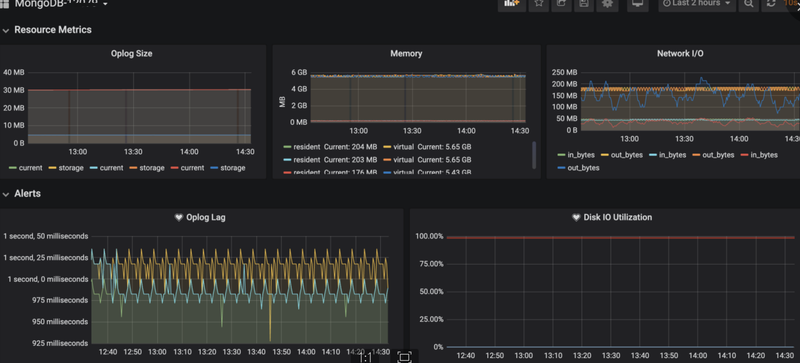Click the heart alert icon on Oplog Lag
Image resolution: width=800 pixels, height=363 pixels.
(179, 217)
